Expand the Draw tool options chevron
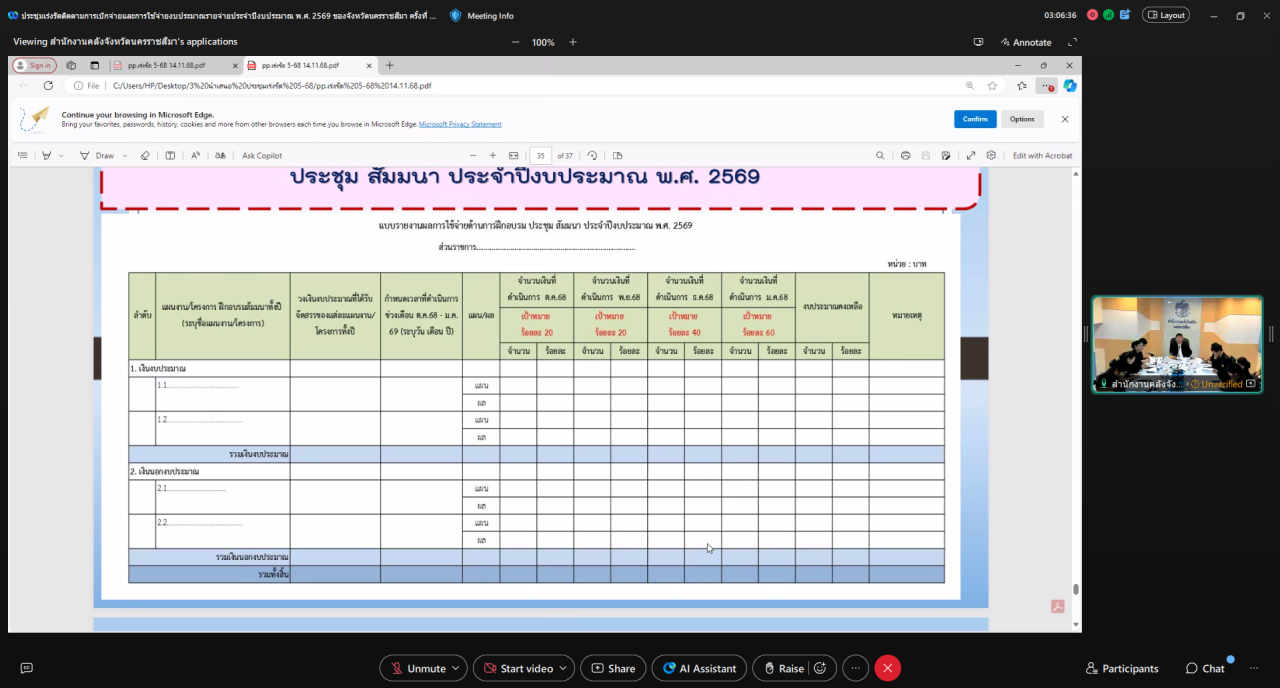 pyautogui.click(x=123, y=155)
